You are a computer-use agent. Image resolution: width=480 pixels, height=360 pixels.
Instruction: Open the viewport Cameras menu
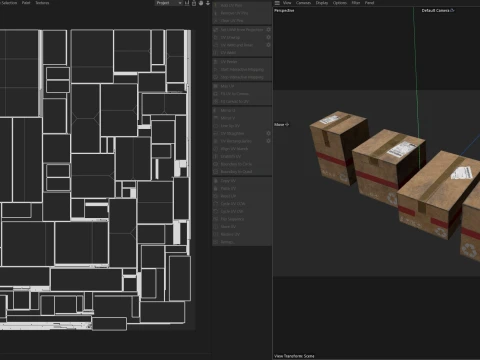tap(303, 3)
